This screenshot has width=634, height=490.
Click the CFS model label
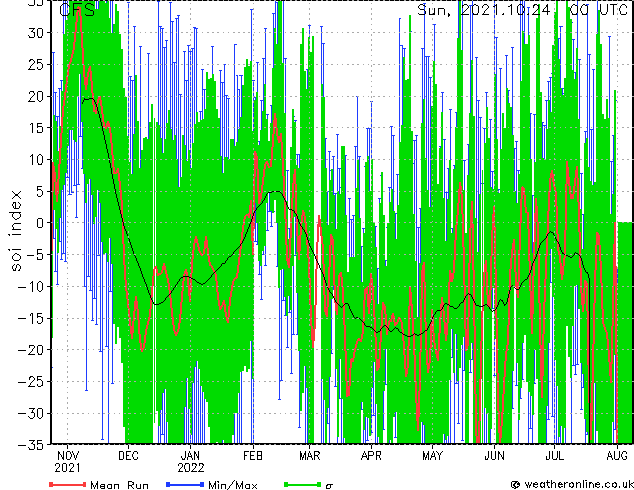[x=77, y=10]
